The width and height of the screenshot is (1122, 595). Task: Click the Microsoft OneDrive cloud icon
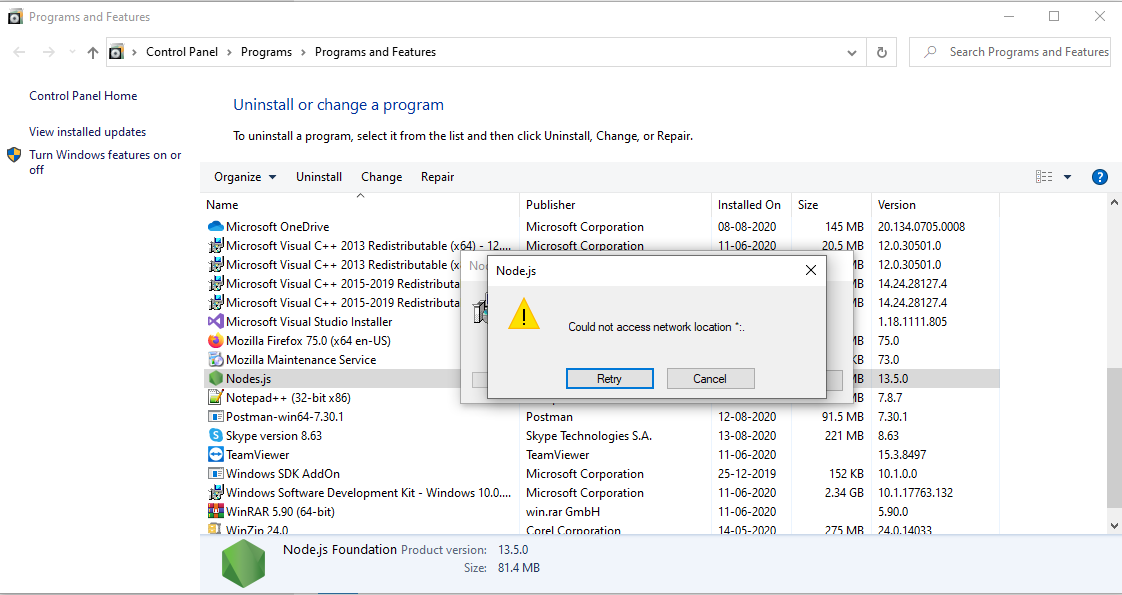tap(215, 227)
